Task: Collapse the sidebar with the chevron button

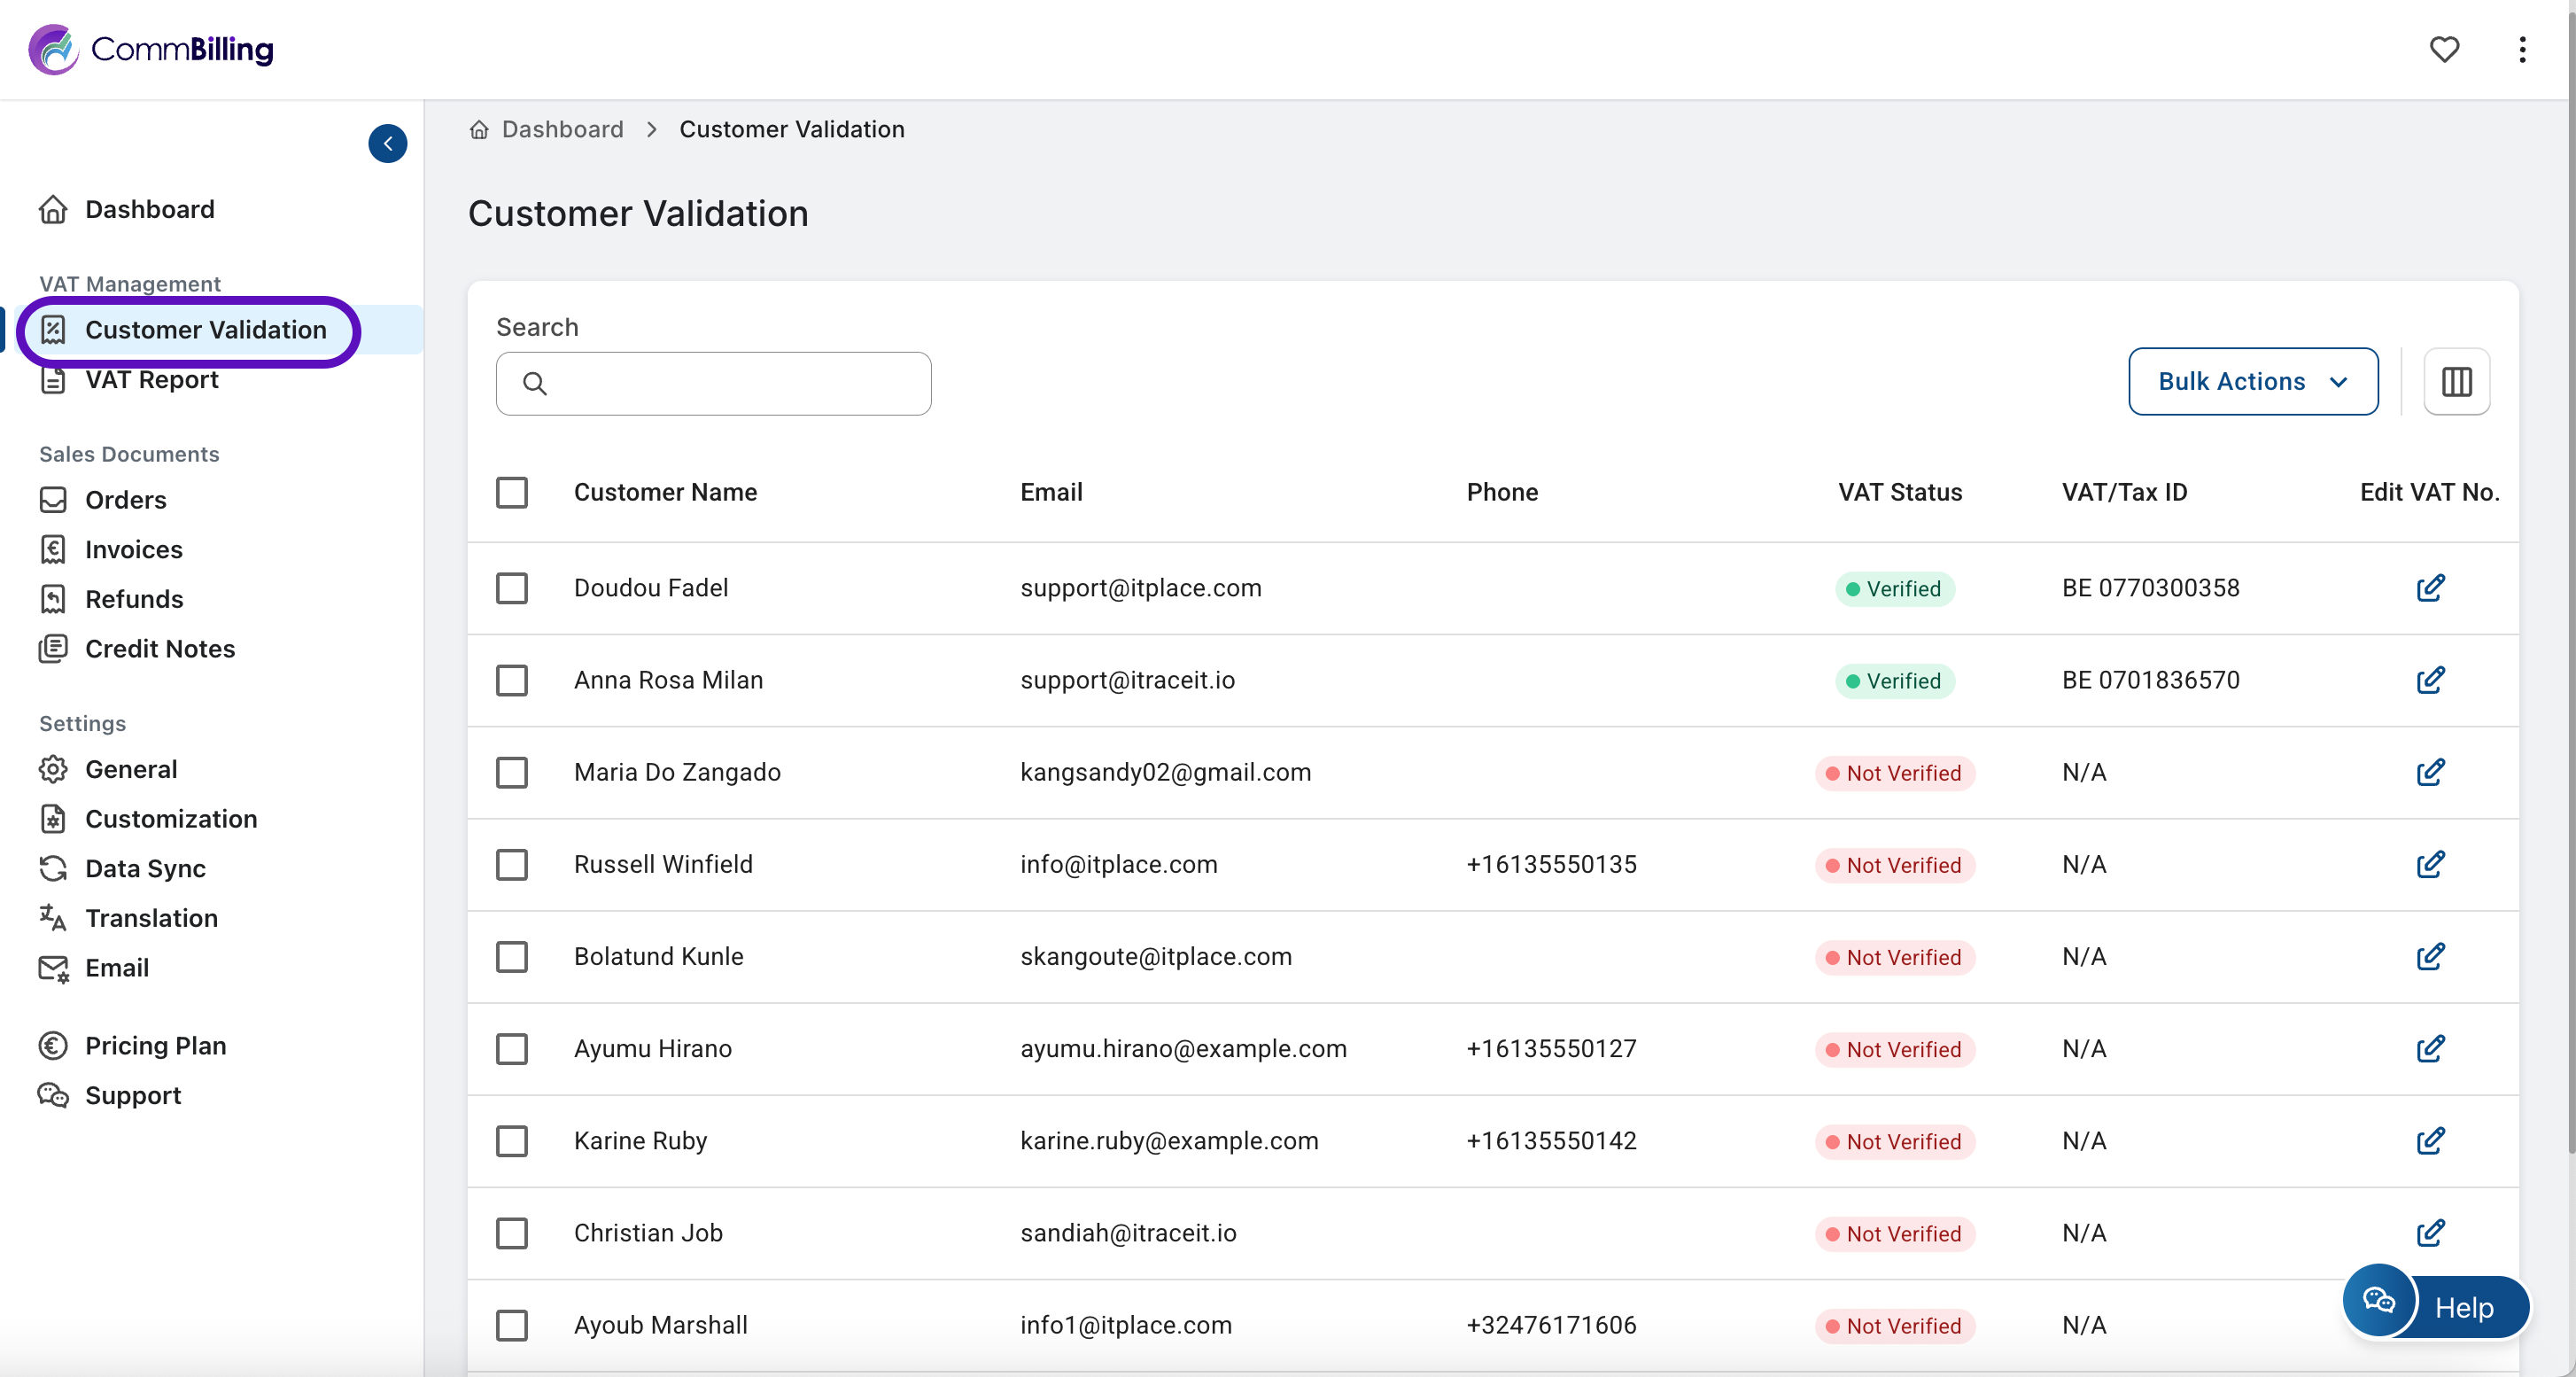Action: [387, 144]
